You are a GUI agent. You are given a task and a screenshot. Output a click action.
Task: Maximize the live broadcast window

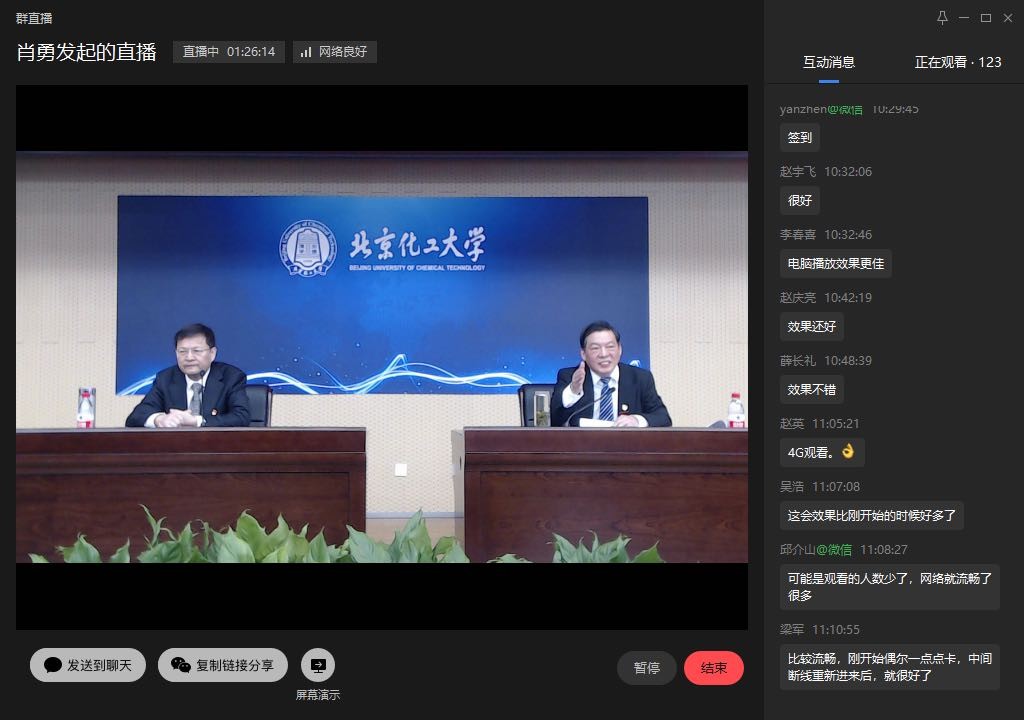[x=986, y=18]
